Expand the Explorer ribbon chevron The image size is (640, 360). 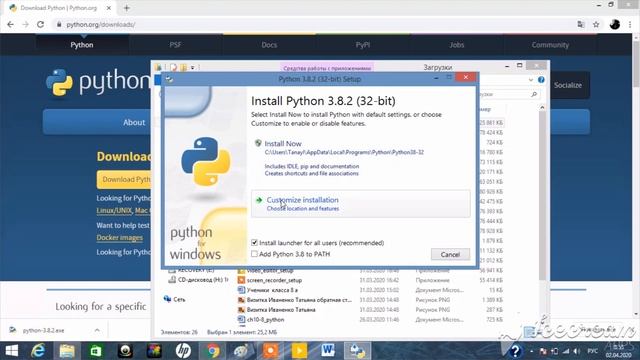coord(531,80)
